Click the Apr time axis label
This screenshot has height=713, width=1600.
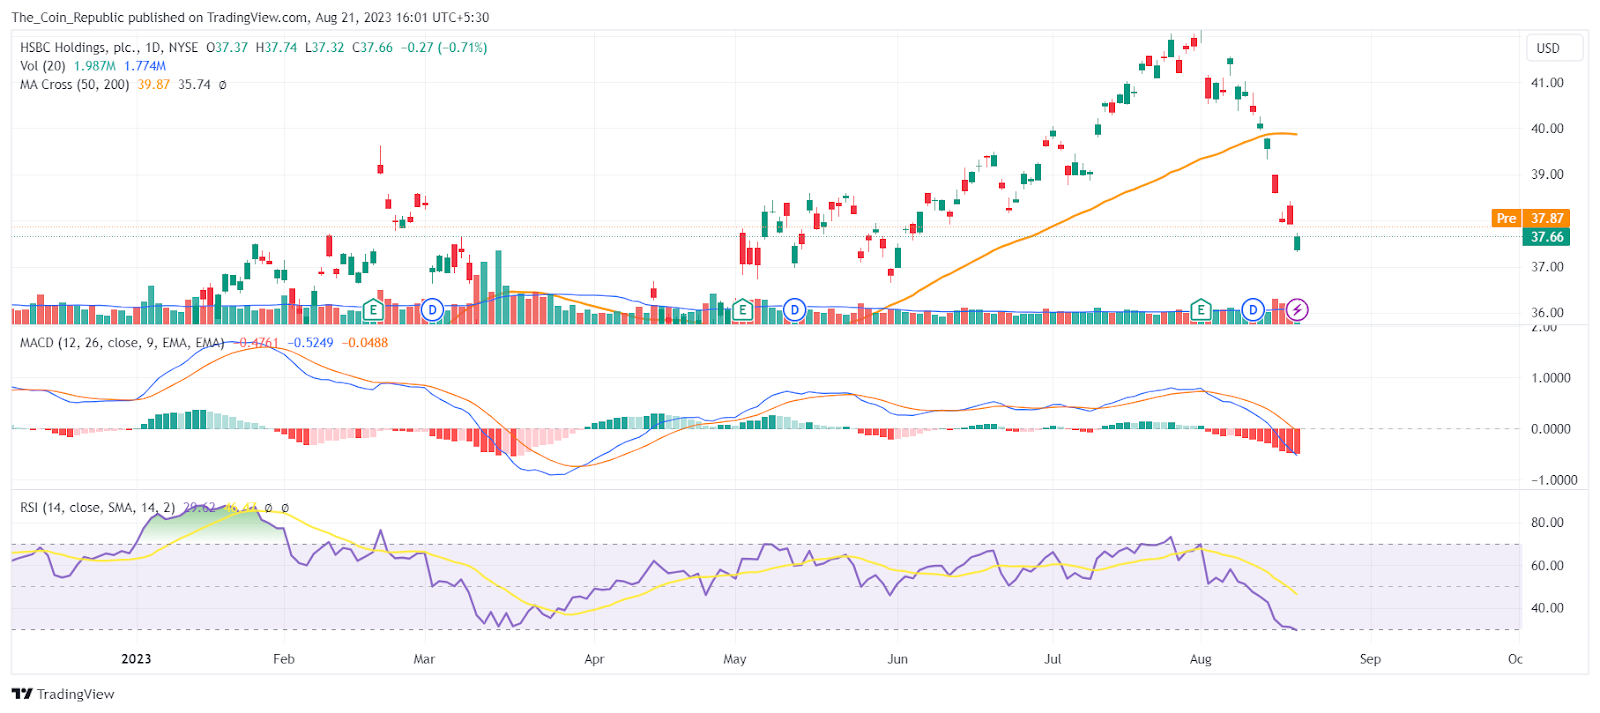(x=594, y=659)
